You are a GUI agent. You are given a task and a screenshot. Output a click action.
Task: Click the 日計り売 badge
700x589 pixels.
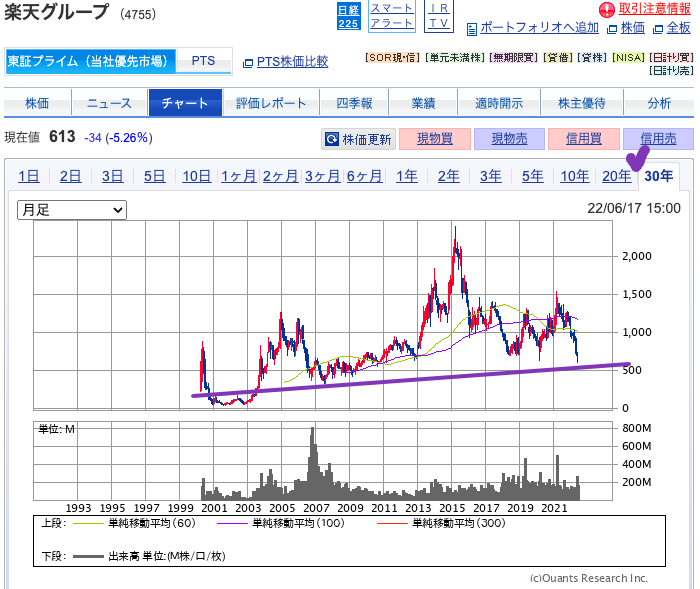pyautogui.click(x=671, y=71)
